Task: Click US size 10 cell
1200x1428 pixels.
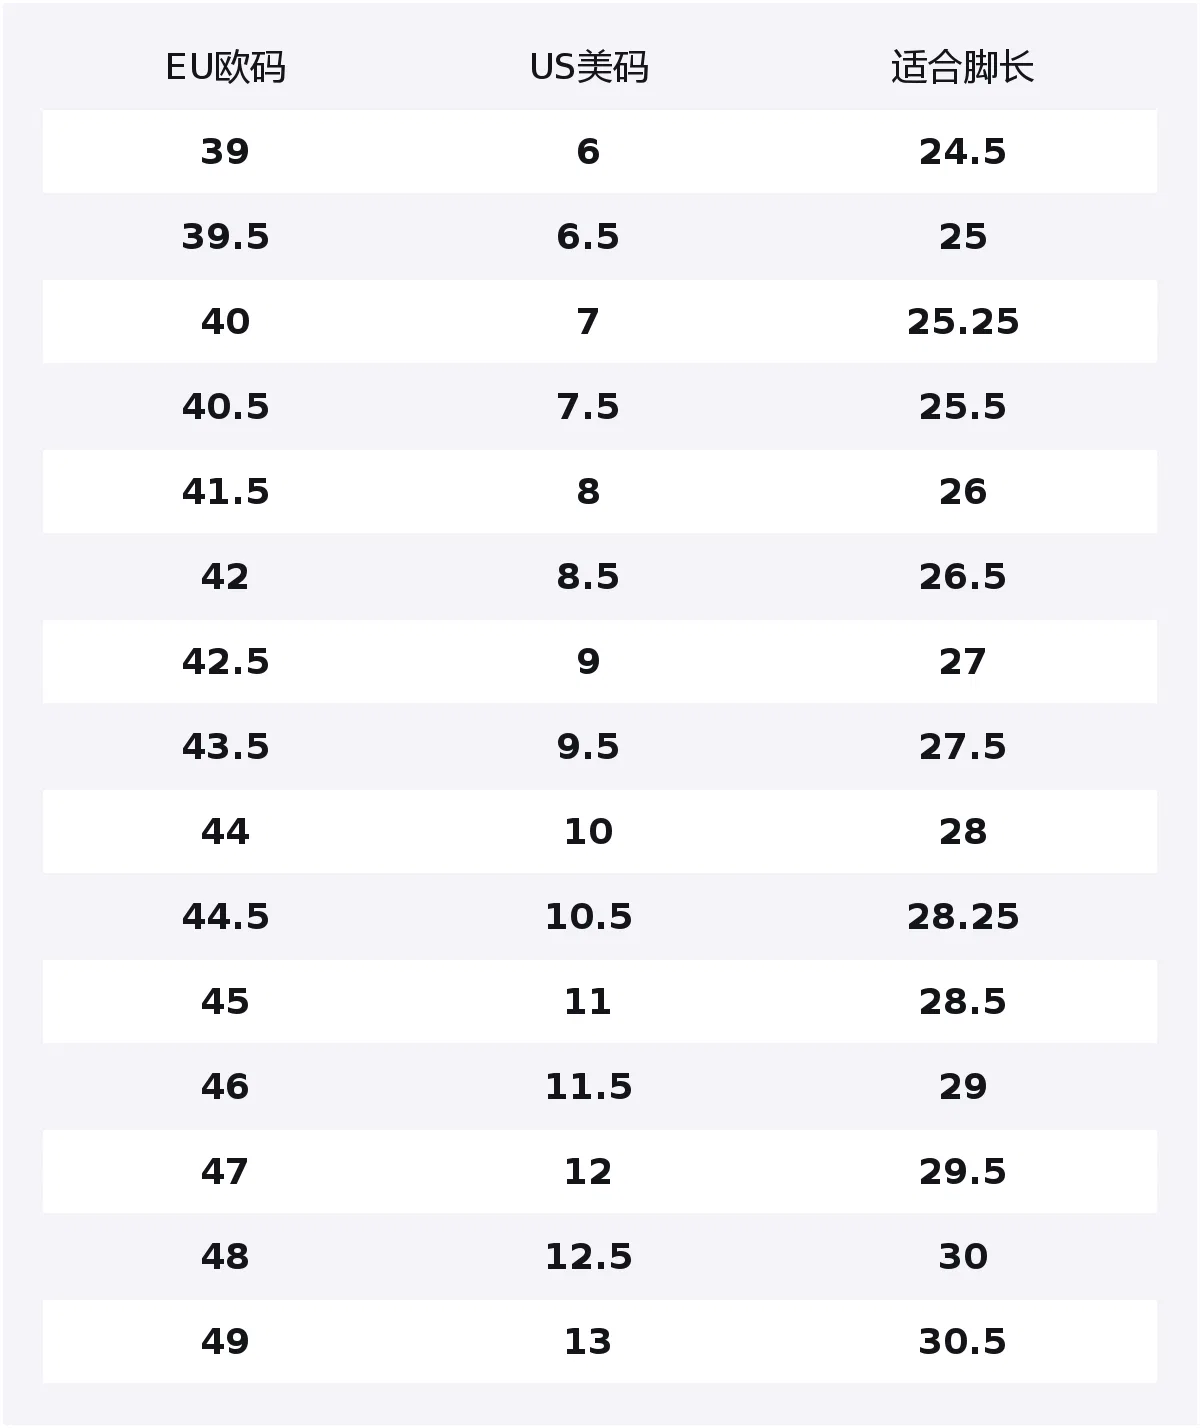Action: coord(588,832)
